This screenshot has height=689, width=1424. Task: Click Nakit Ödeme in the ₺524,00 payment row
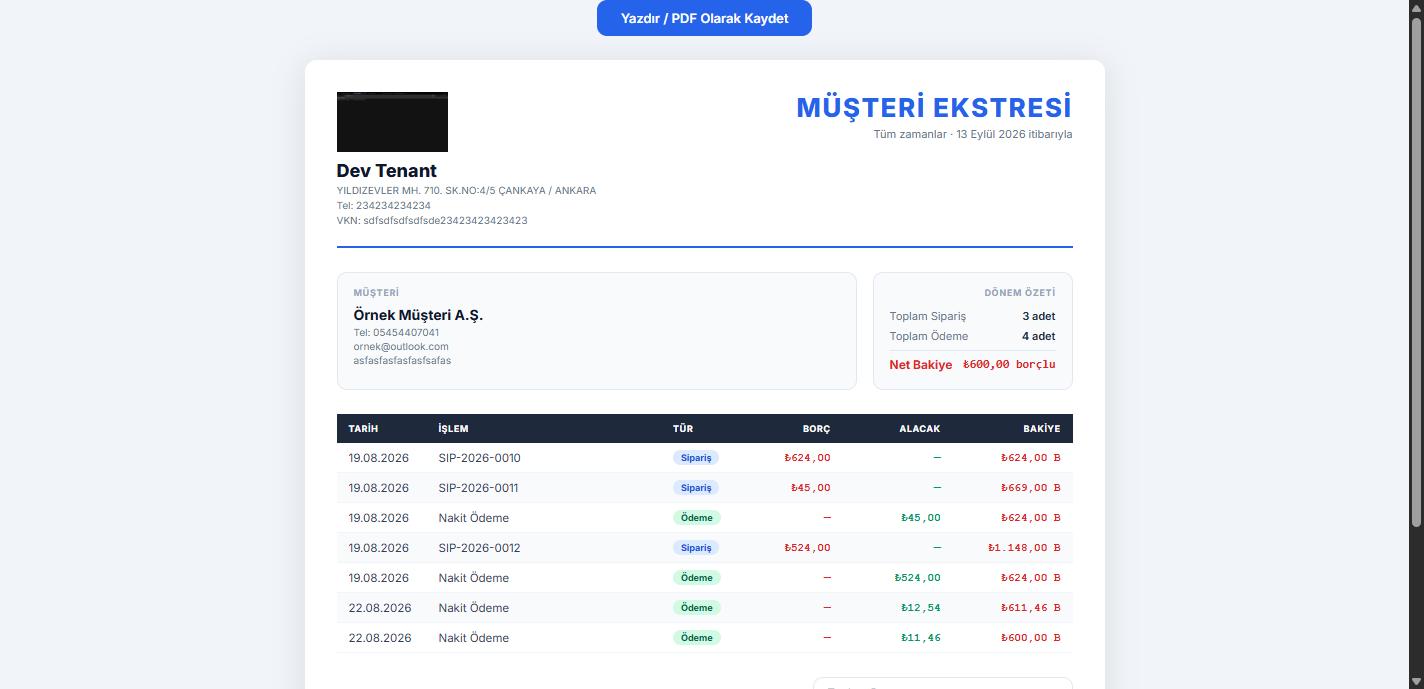click(x=474, y=578)
